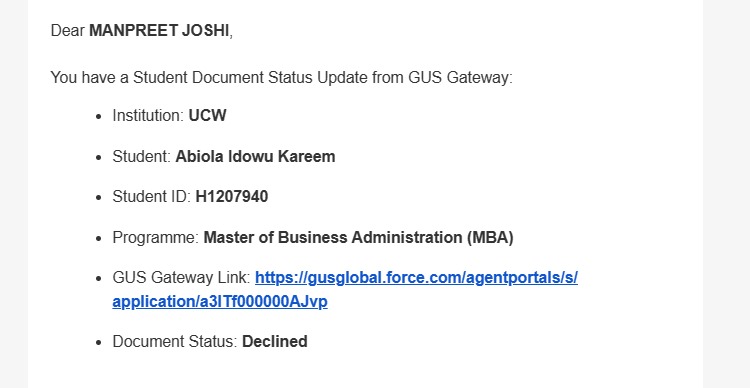Click the "GUS Gateway Link:" label

coord(181,277)
